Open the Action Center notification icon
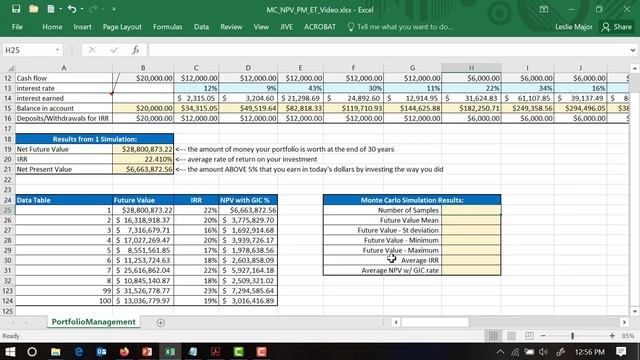Screen dimensions: 640x360 pos(621,351)
